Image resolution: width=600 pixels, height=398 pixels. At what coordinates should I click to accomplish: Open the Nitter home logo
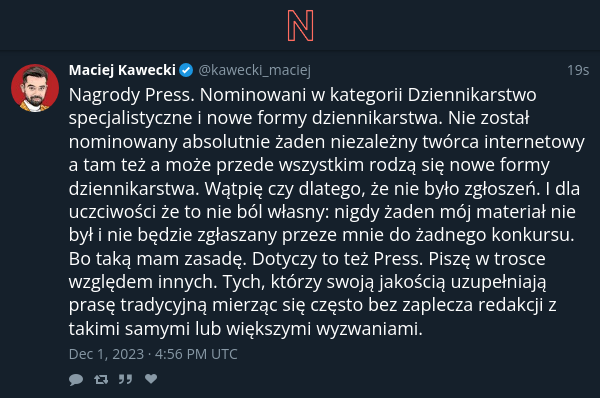pyautogui.click(x=300, y=26)
